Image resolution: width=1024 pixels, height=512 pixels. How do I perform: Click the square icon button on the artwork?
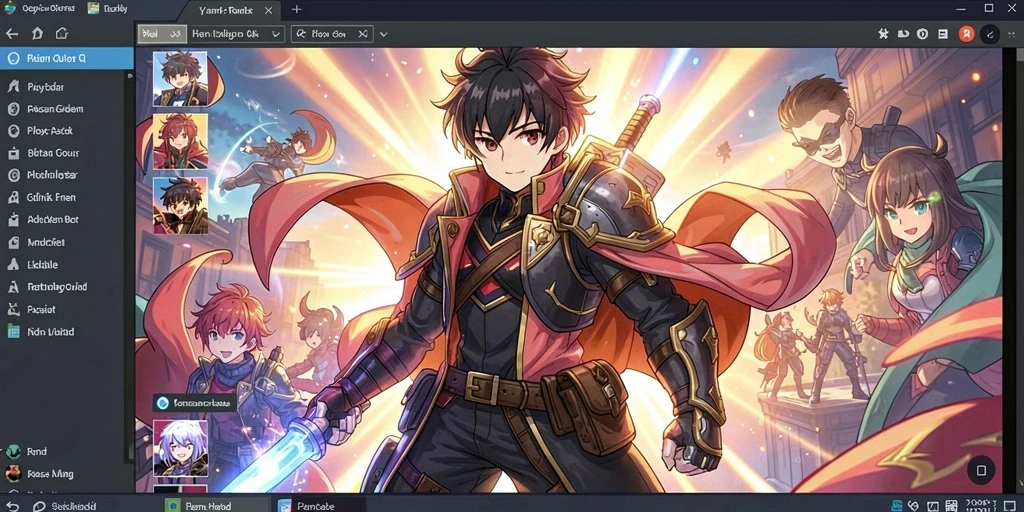pyautogui.click(x=980, y=470)
